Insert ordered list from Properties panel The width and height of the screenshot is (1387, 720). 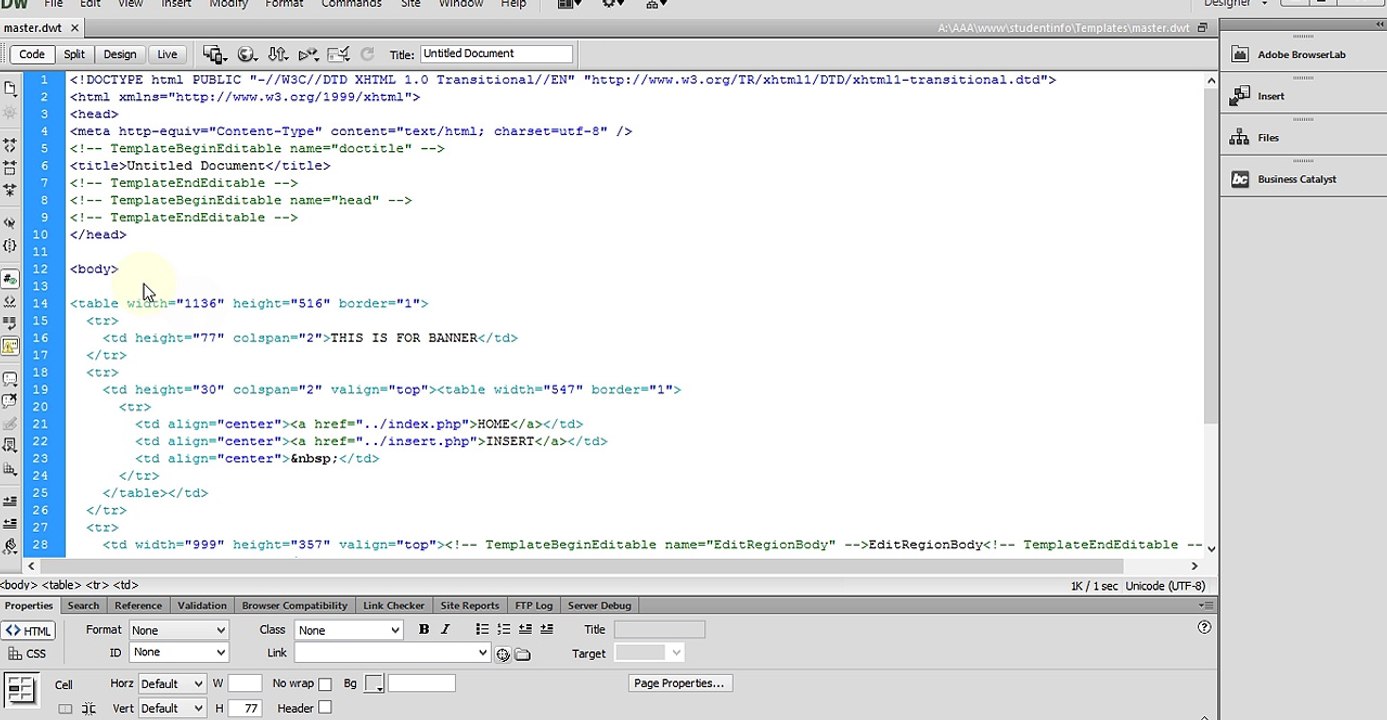tap(503, 629)
